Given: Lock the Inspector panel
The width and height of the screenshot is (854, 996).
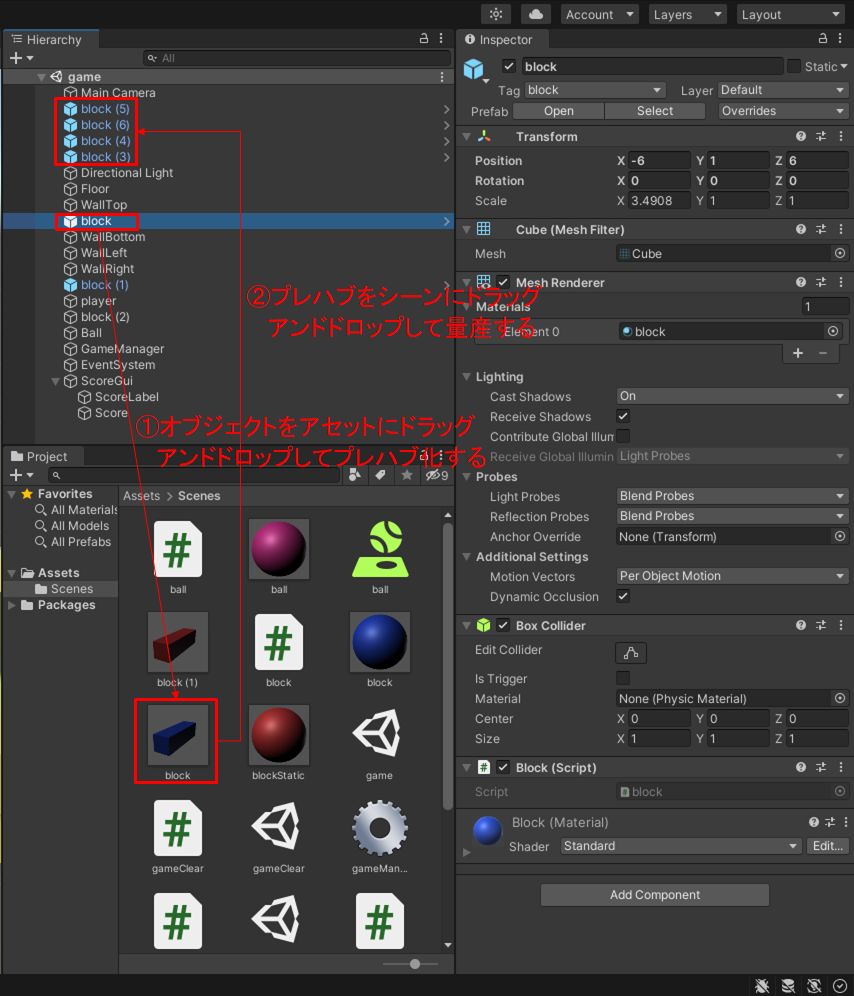Looking at the screenshot, I should (823, 39).
